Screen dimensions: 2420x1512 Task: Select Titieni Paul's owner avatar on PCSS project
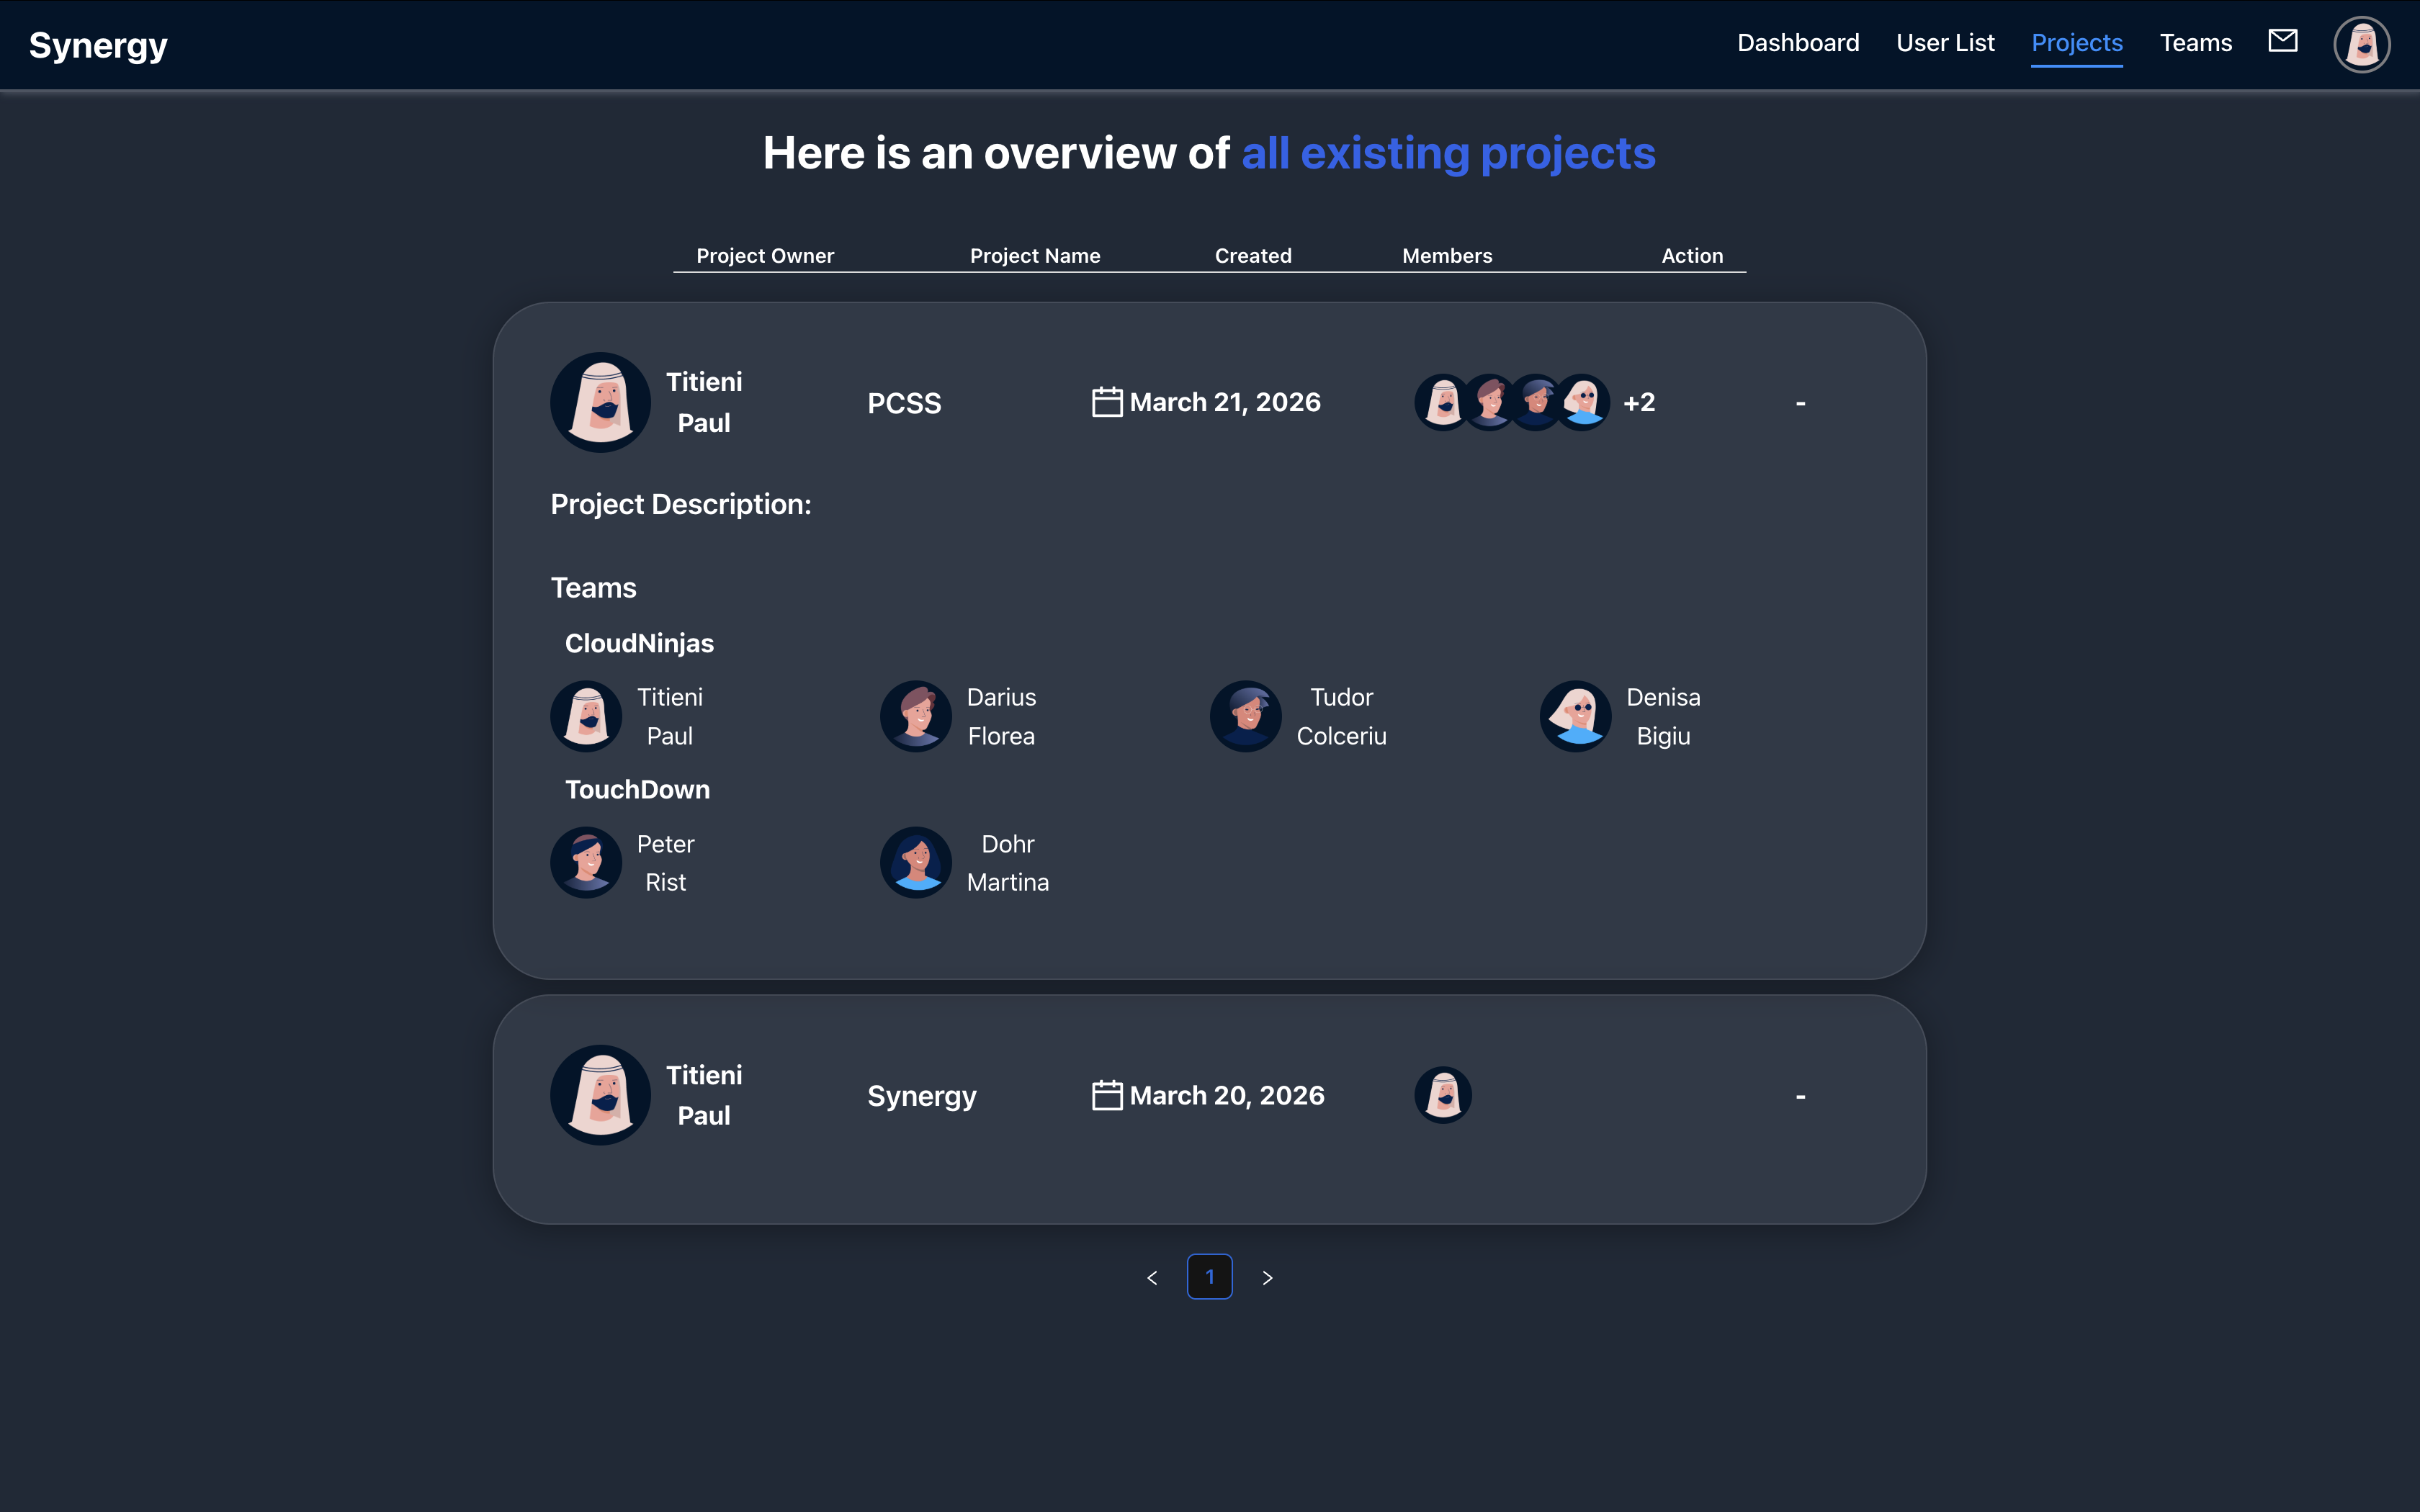coord(600,402)
